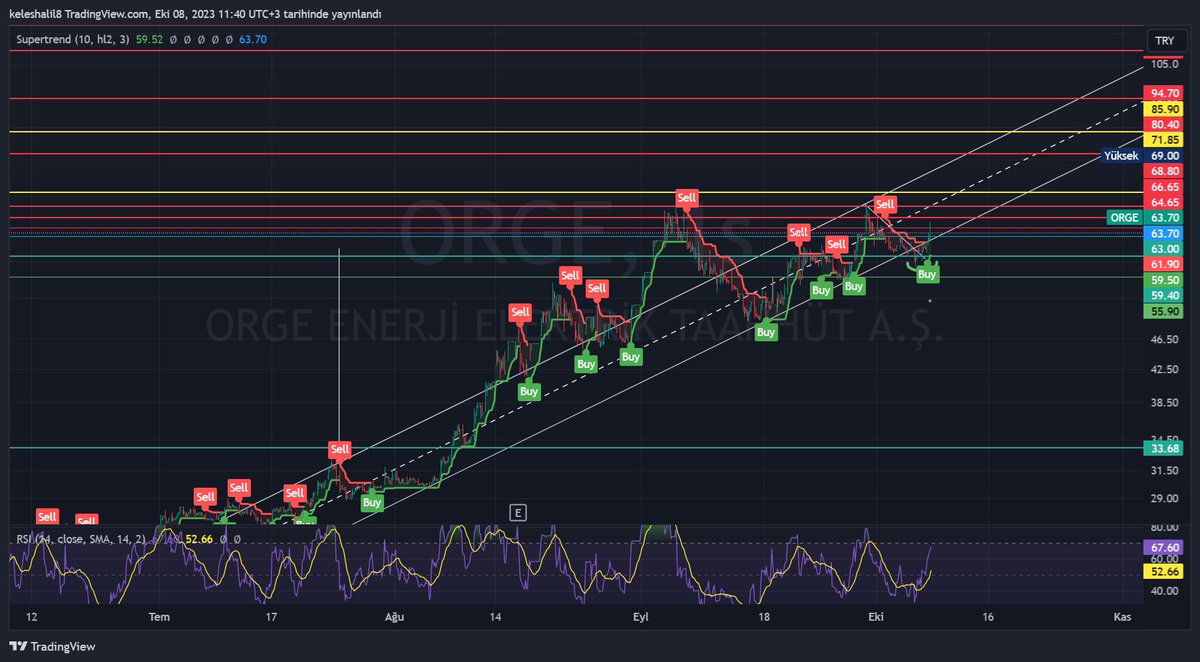Click the red 61.90 price label
This screenshot has height=662, width=1200.
click(x=1165, y=264)
